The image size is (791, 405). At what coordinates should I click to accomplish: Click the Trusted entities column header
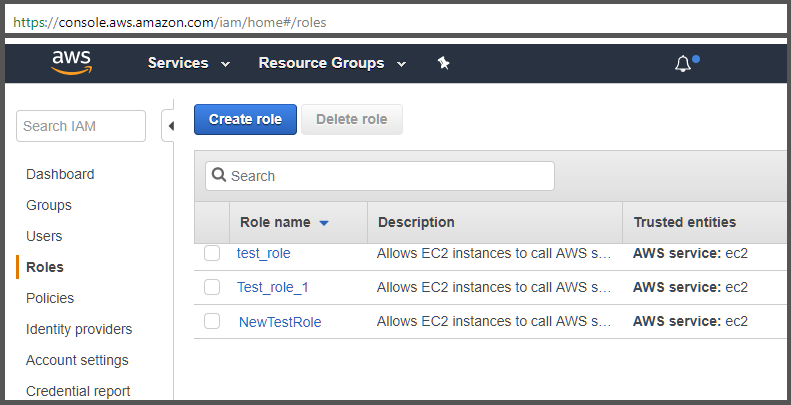[x=684, y=222]
